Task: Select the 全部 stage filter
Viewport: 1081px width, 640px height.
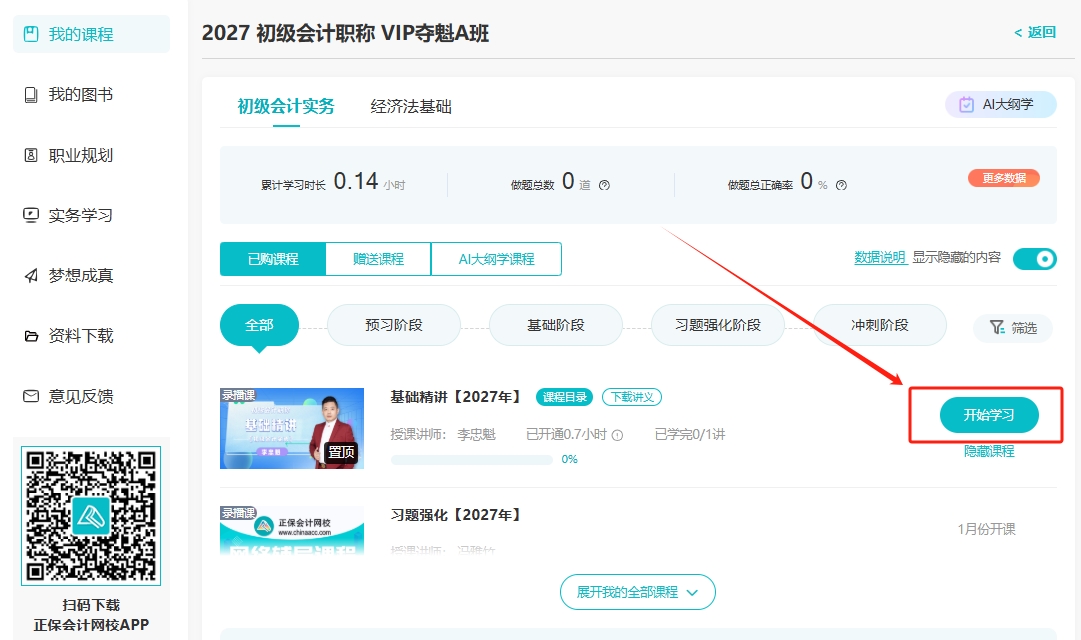Action: tap(259, 325)
